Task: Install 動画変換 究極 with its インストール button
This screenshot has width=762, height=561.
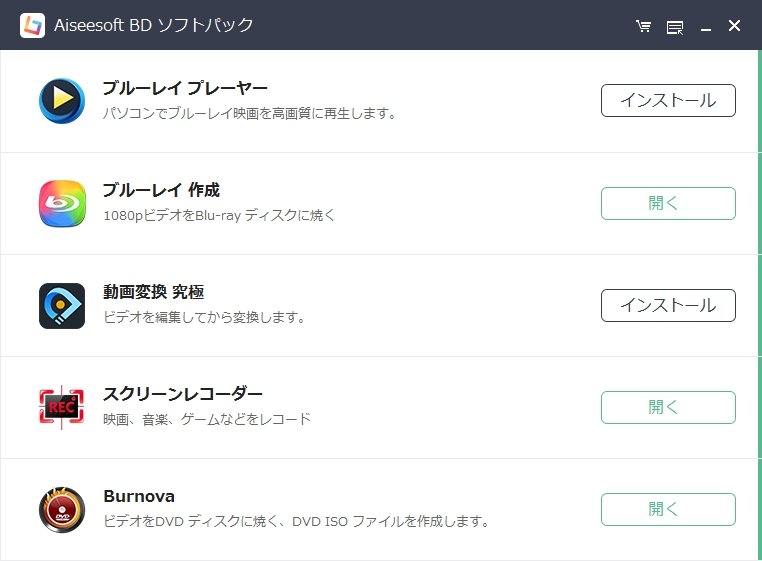Action: point(668,305)
